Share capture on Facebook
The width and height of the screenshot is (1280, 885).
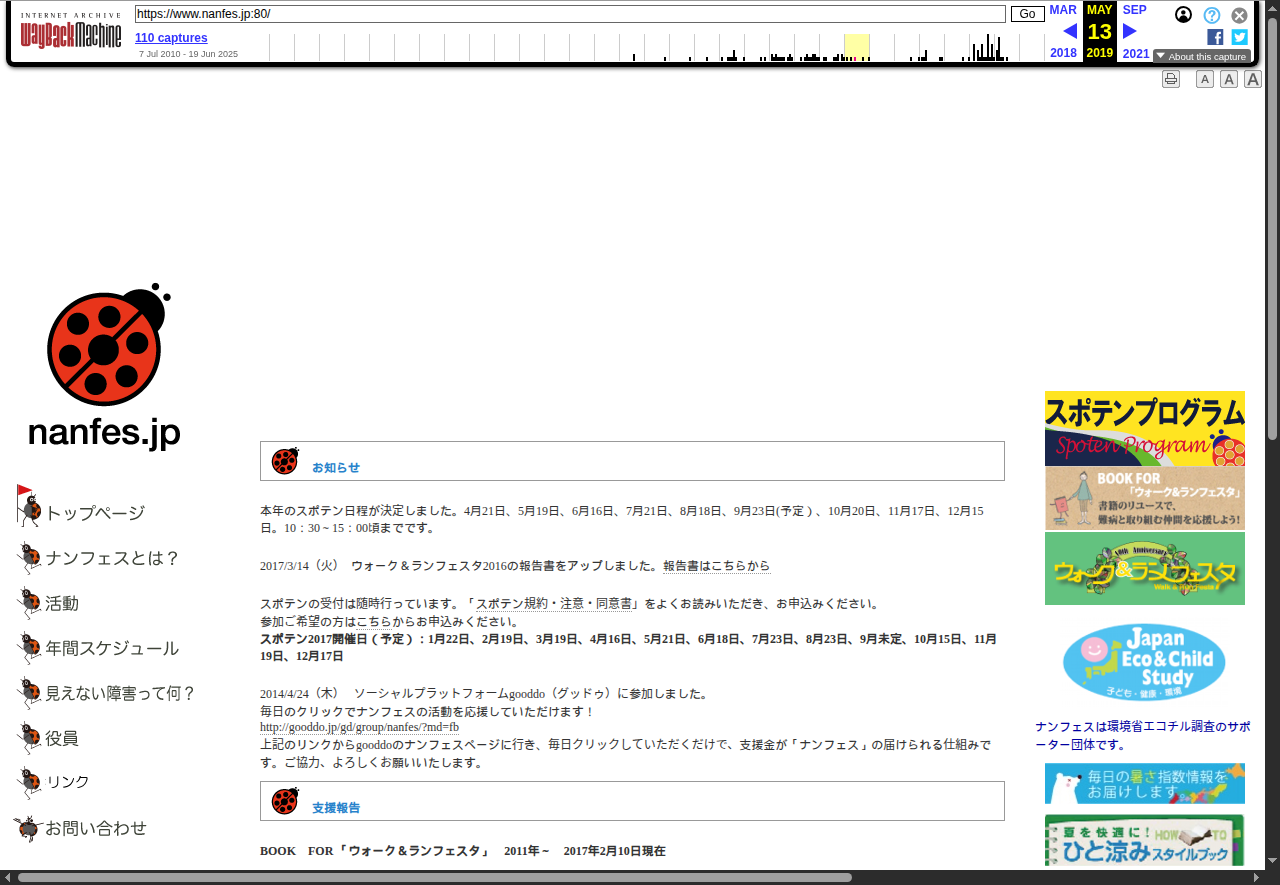(1215, 37)
